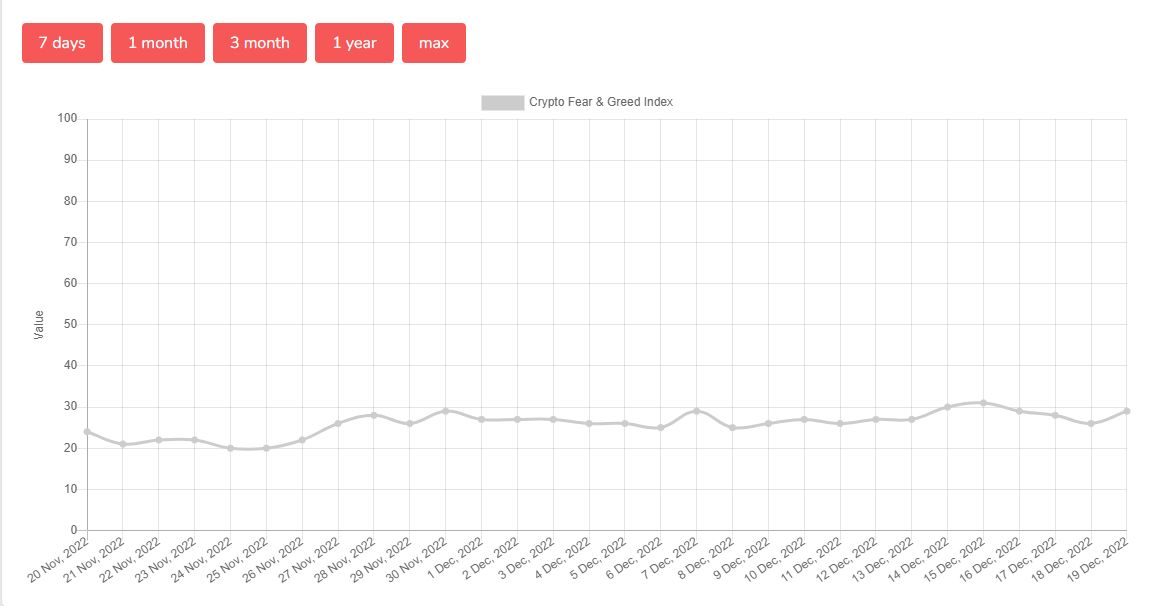Click the 21 Nov, 2022 data point
The width and height of the screenshot is (1150, 606).
point(123,444)
